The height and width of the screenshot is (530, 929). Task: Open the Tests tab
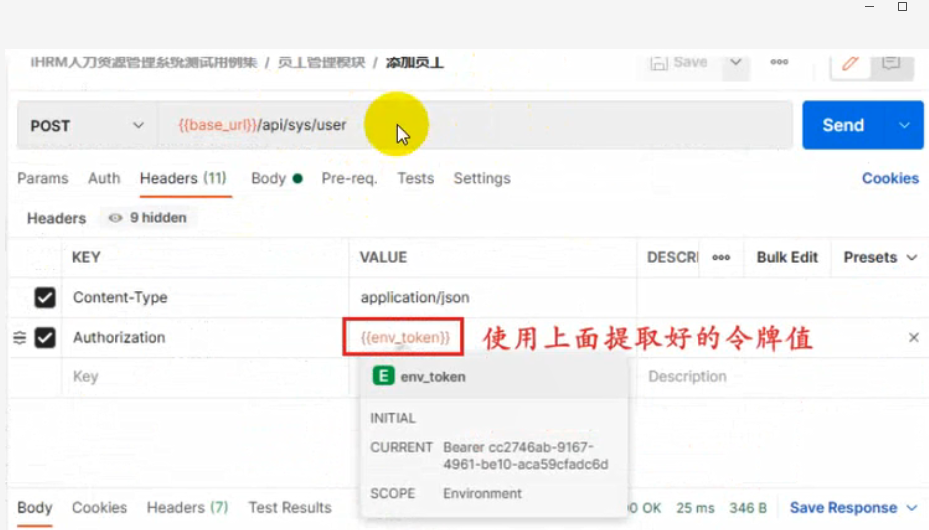(x=415, y=178)
